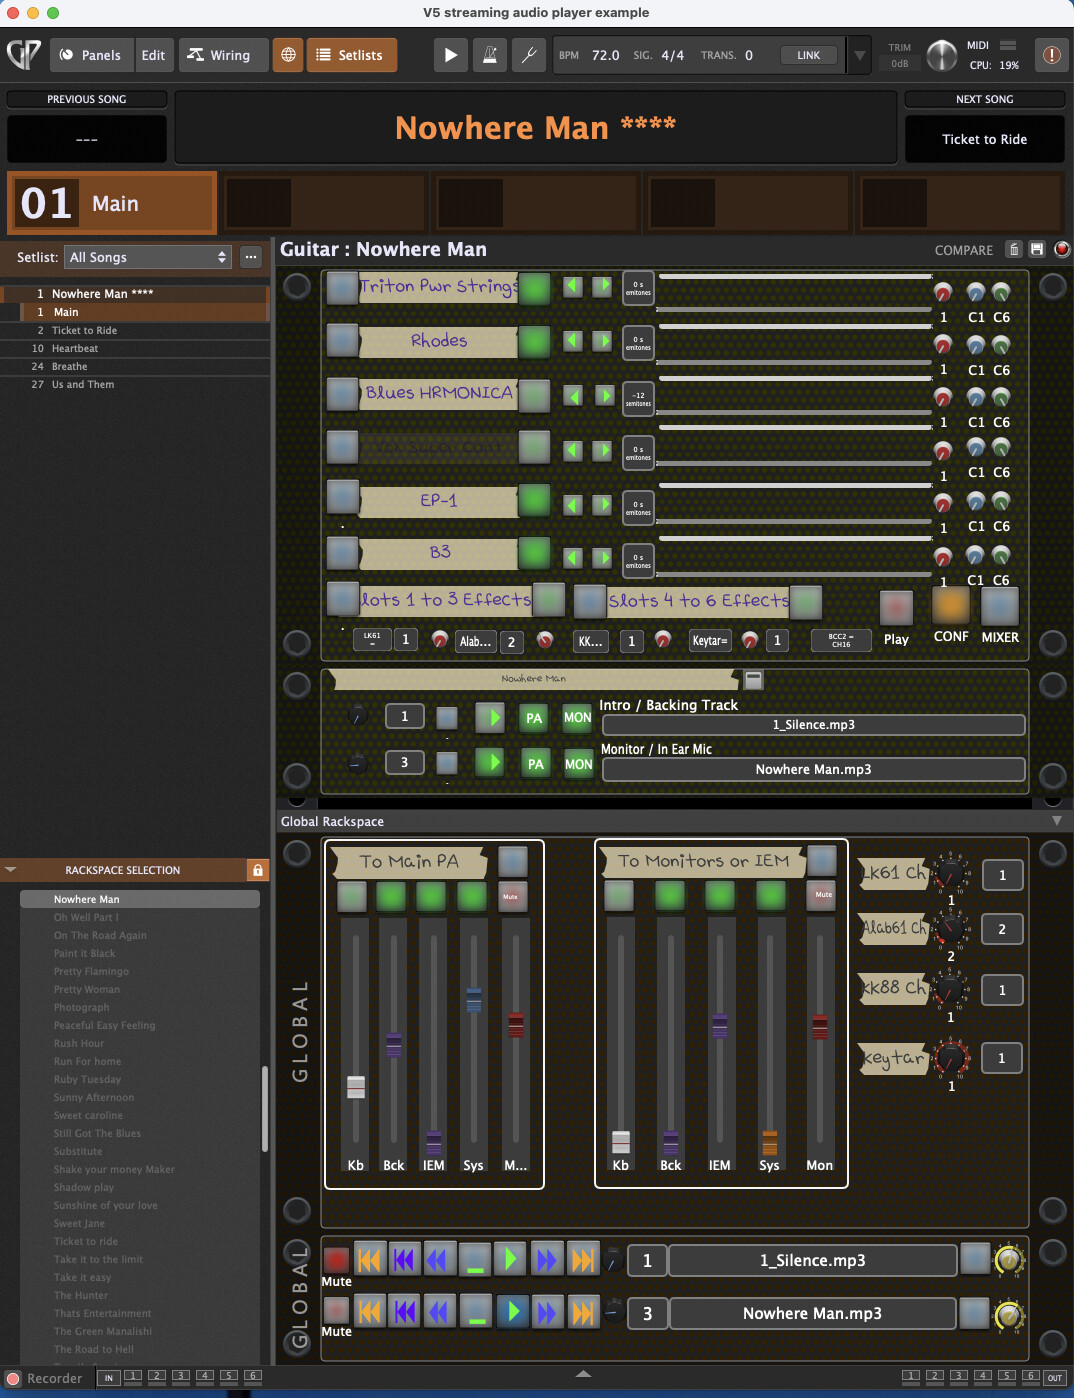The width and height of the screenshot is (1074, 1398).
Task: Click the Kb fader in To Main PA
Action: [355, 1086]
